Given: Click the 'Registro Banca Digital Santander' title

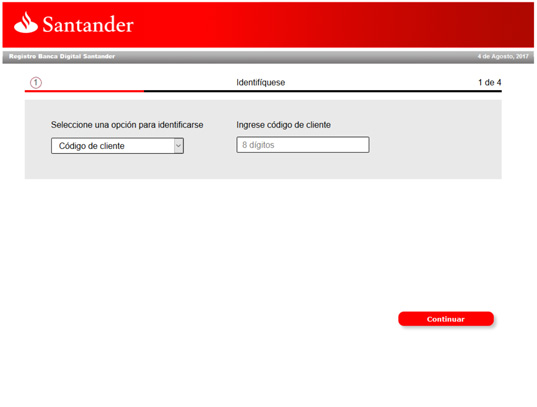Looking at the screenshot, I should pyautogui.click(x=62, y=56).
